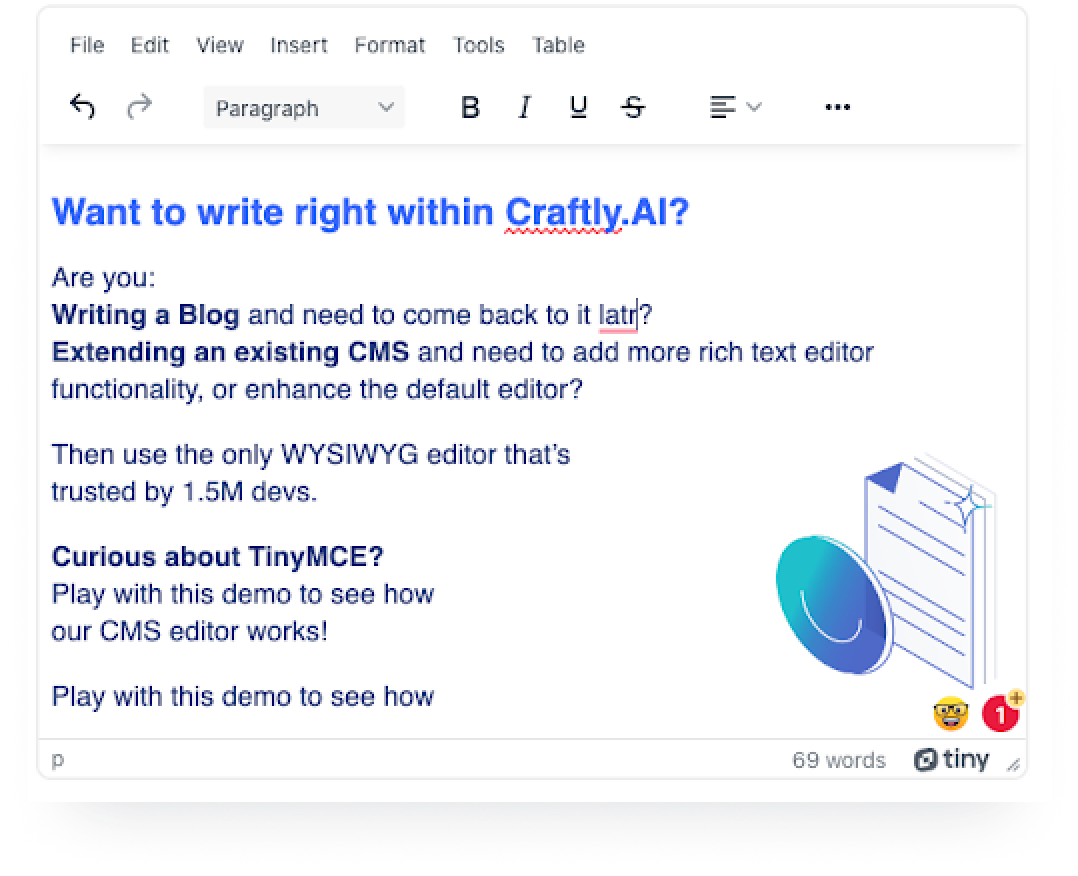Click the Extending an existing CMS text

(x=230, y=352)
